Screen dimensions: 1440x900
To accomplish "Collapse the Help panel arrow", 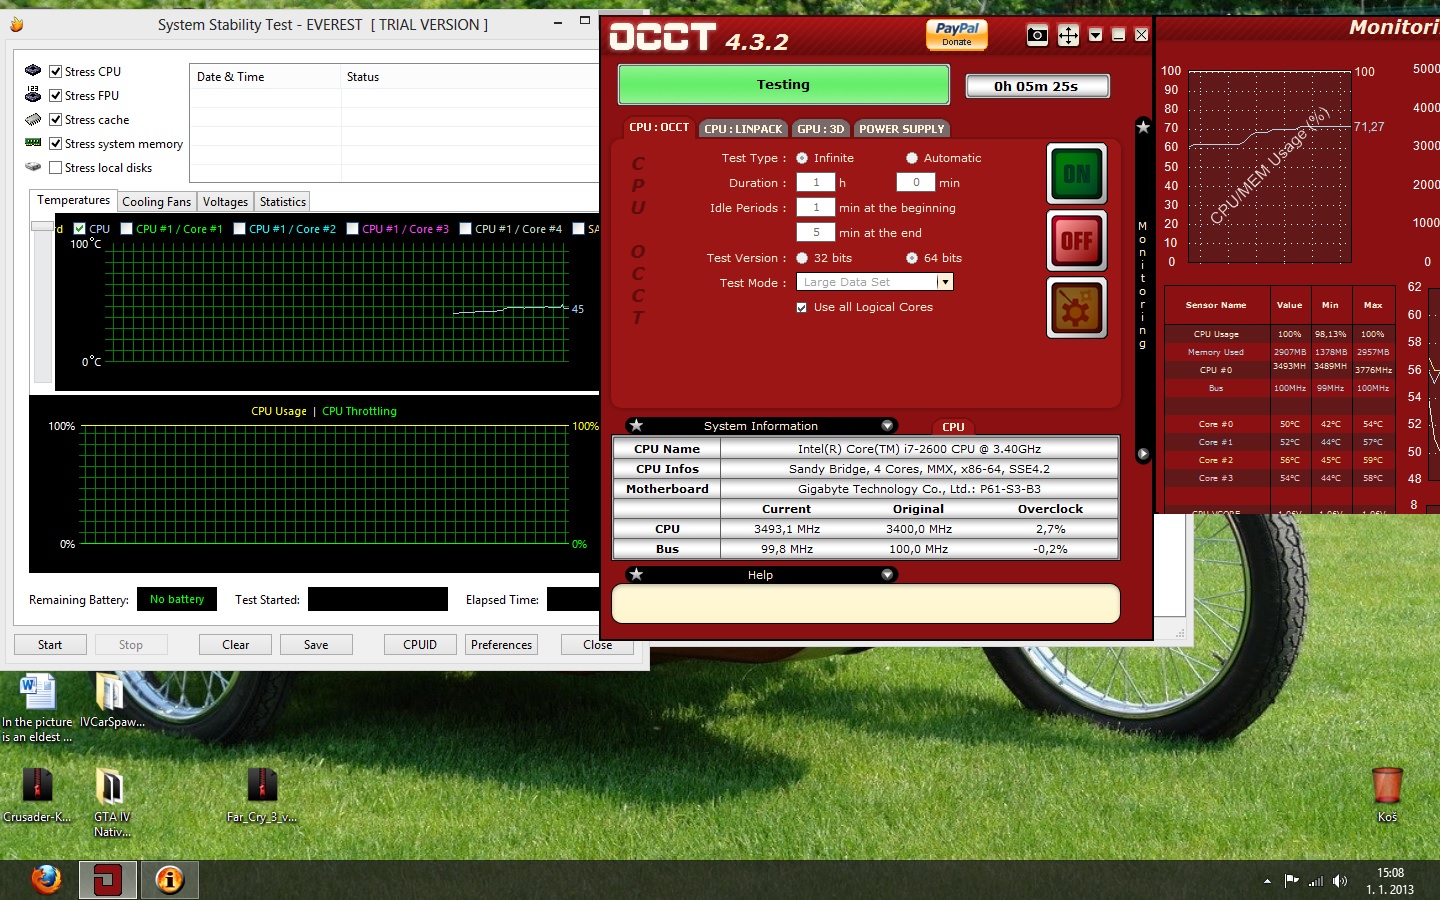I will 887,575.
